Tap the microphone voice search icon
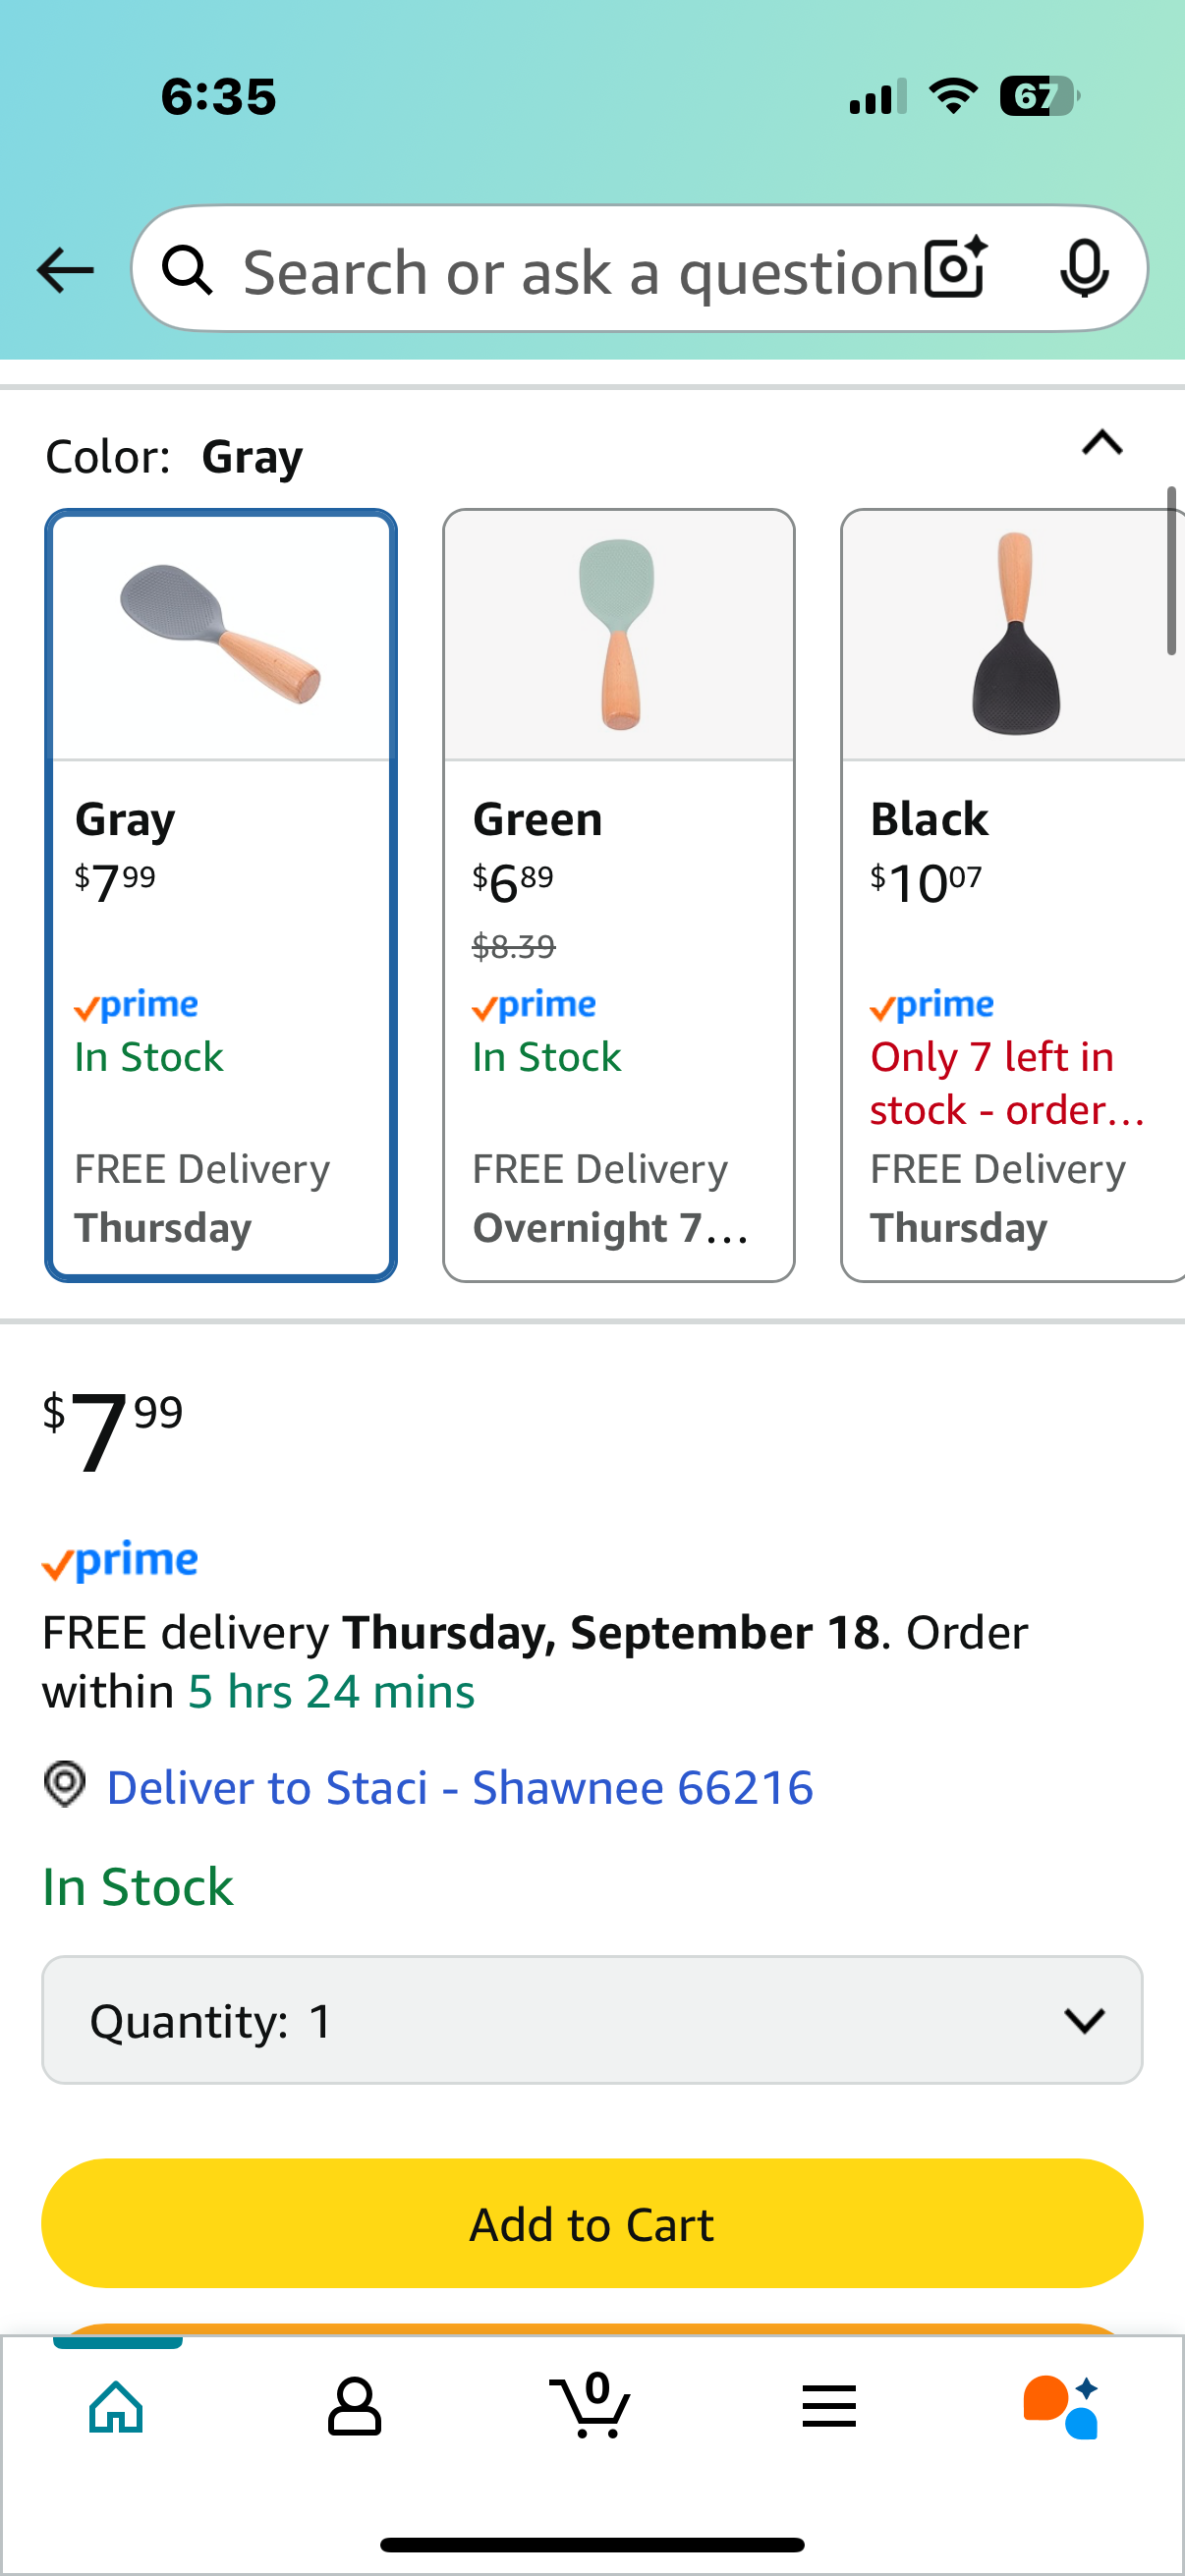Screen dimensions: 1185x2576 tap(1084, 269)
